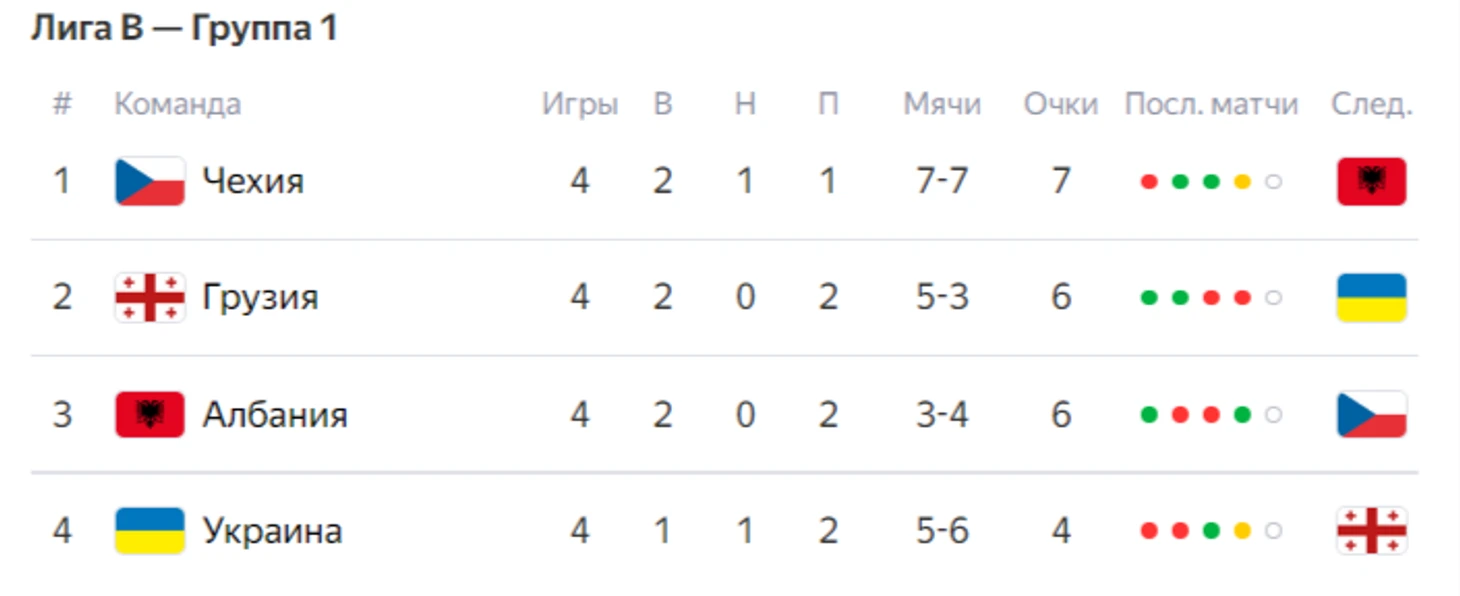Open Ukraine's next opponent Georgia flag
Viewport: 1460px width, 596px height.
[1372, 530]
